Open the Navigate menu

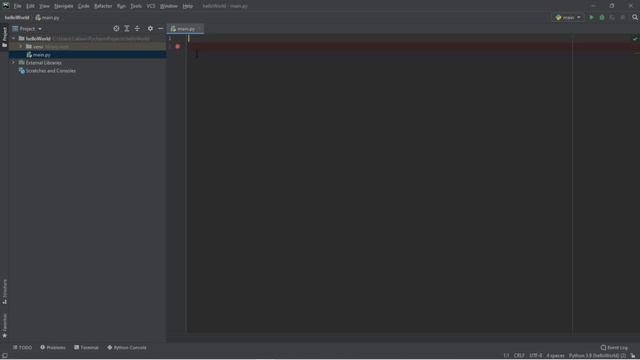click(64, 6)
